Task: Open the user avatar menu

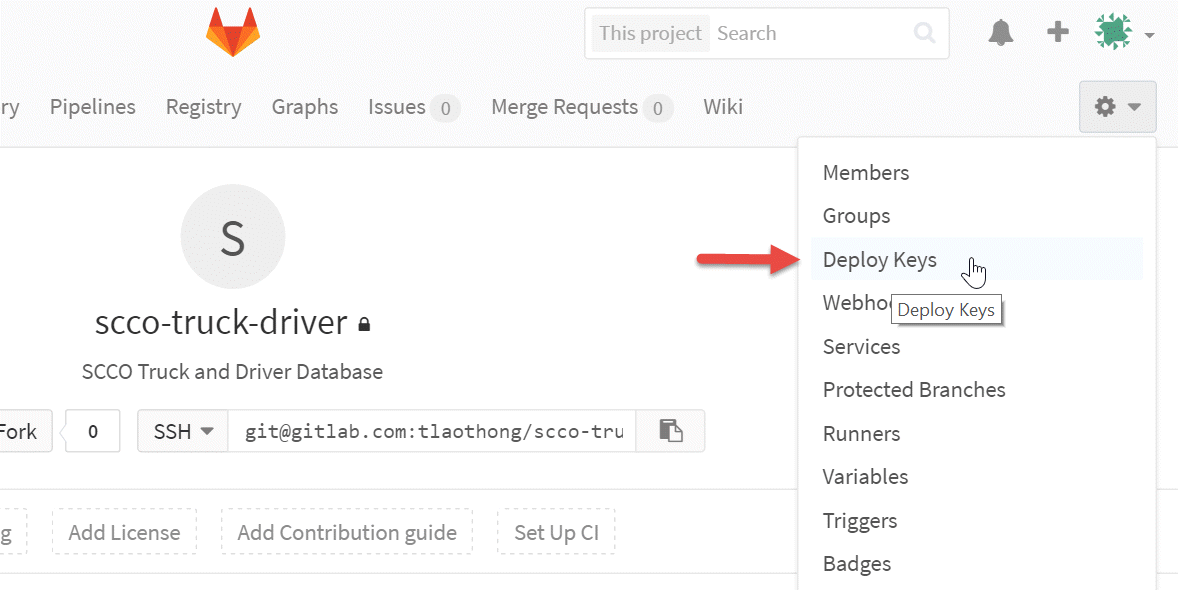Action: (1123, 33)
